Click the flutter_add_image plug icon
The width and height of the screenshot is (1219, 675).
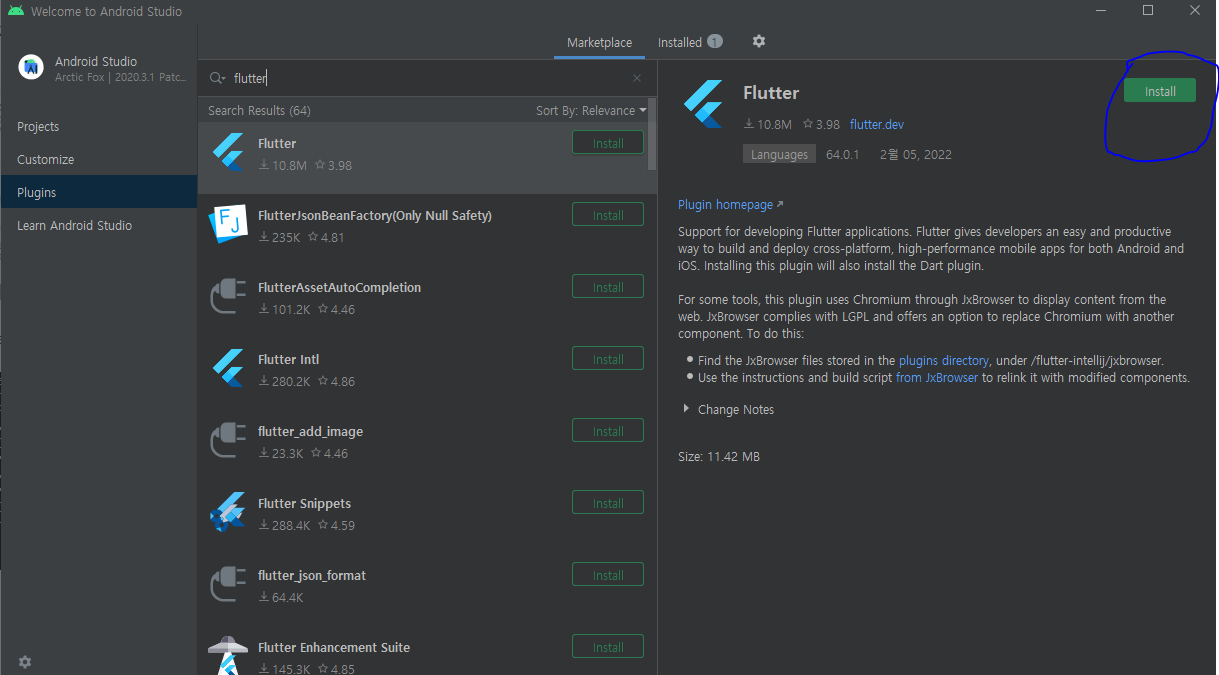(228, 441)
